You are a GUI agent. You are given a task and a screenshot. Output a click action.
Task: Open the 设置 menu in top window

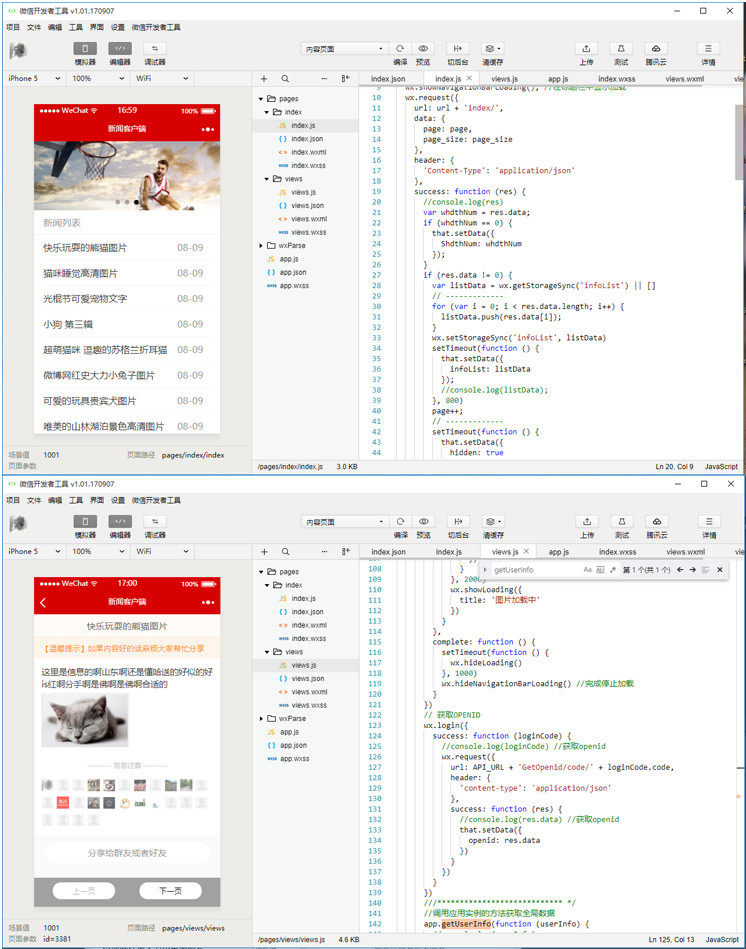coord(118,27)
